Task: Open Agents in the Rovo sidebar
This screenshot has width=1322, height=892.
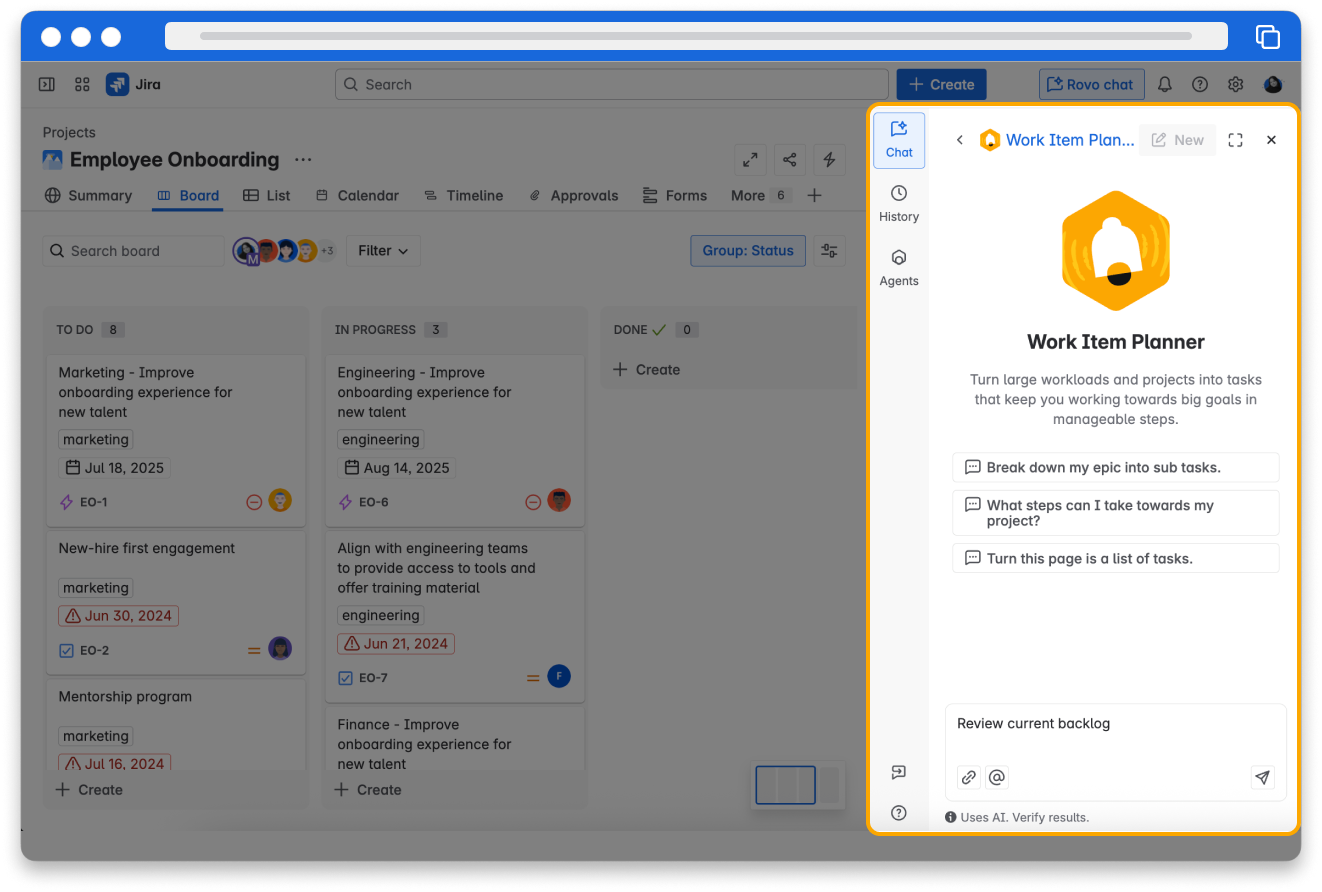Action: pos(899,268)
